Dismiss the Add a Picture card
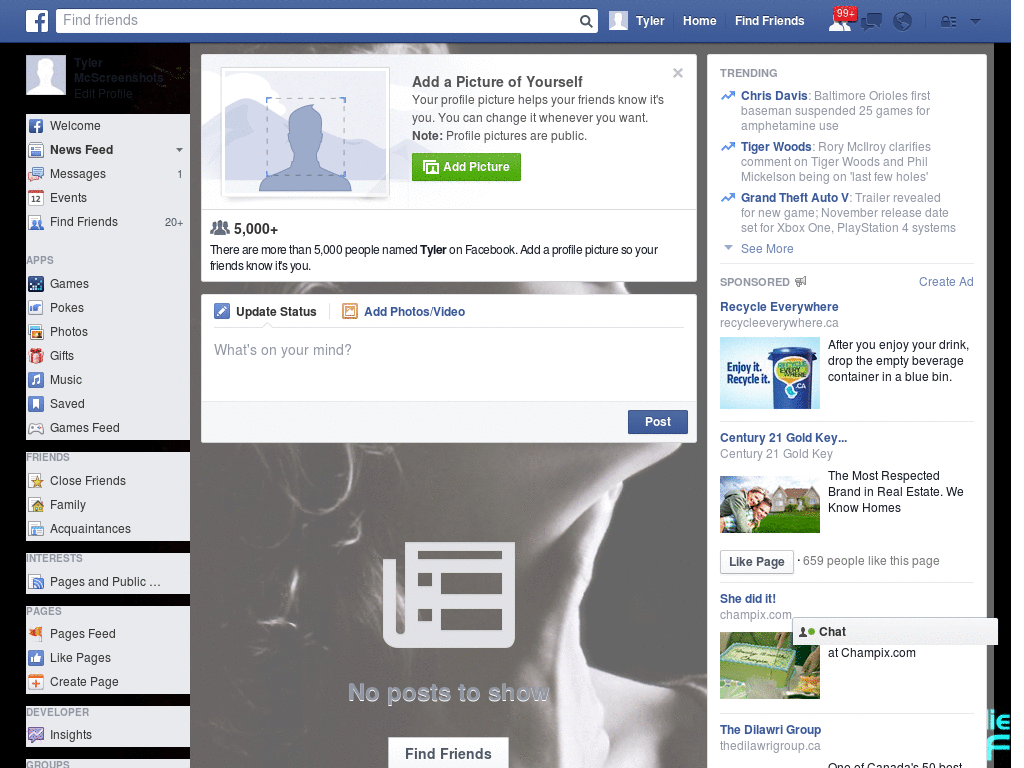1024x768 pixels. click(x=678, y=73)
